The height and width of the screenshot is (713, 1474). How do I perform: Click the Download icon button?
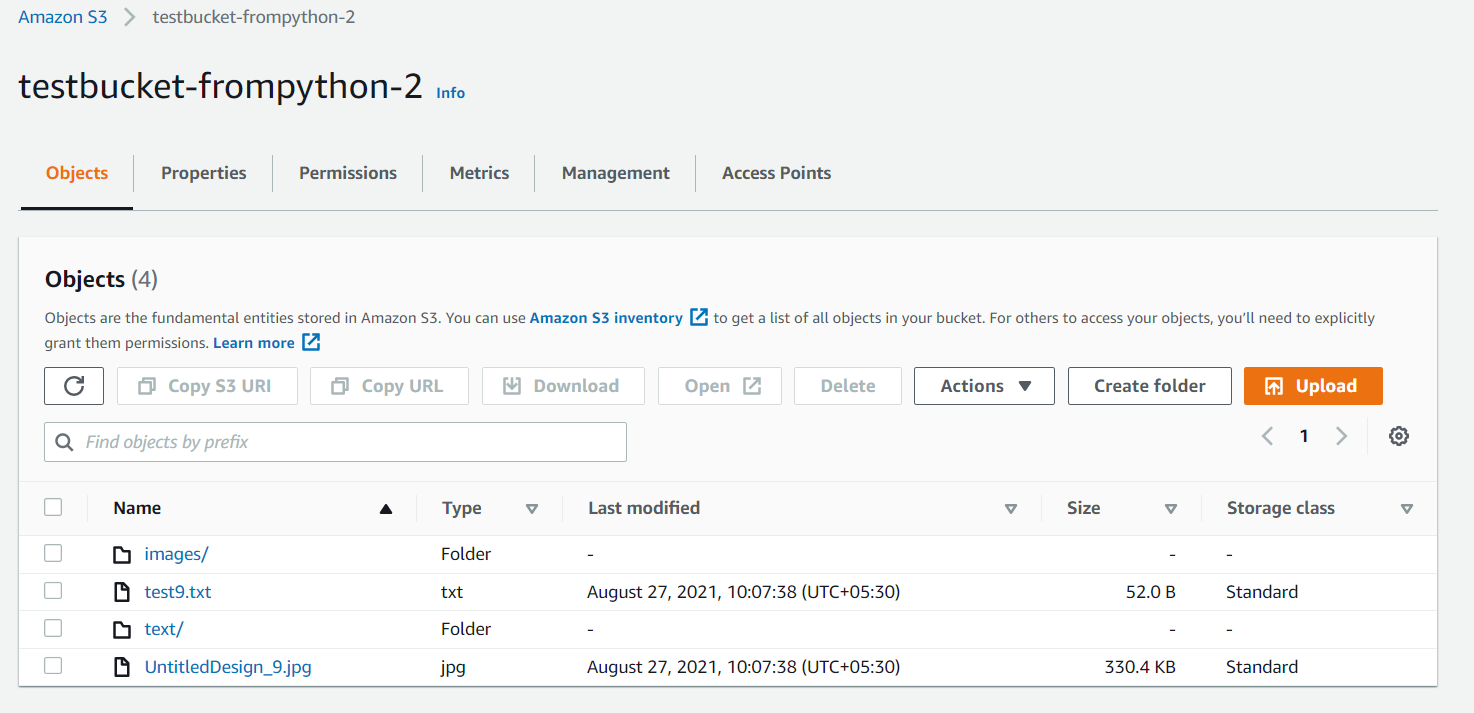click(x=514, y=385)
